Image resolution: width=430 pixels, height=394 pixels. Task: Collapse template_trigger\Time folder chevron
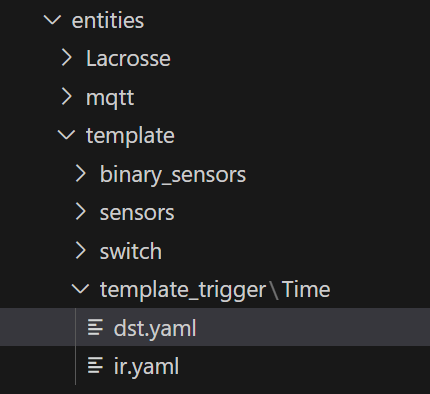tap(80, 289)
